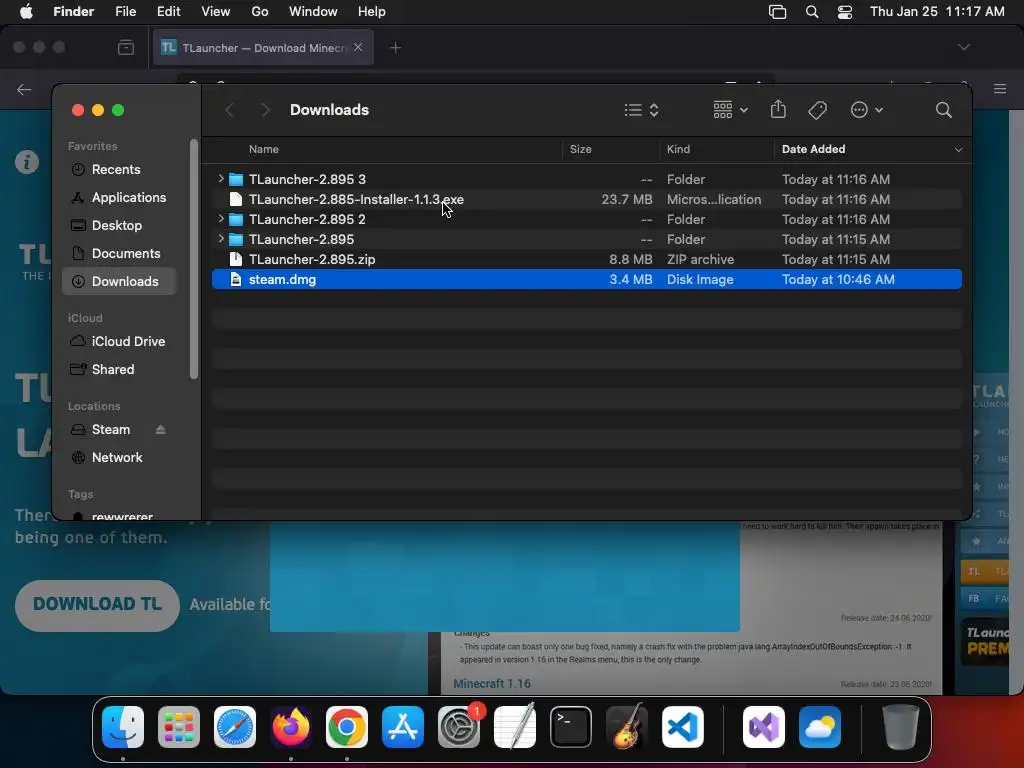This screenshot has width=1024, height=768.
Task: Go forward in Finder navigation
Action: point(265,110)
